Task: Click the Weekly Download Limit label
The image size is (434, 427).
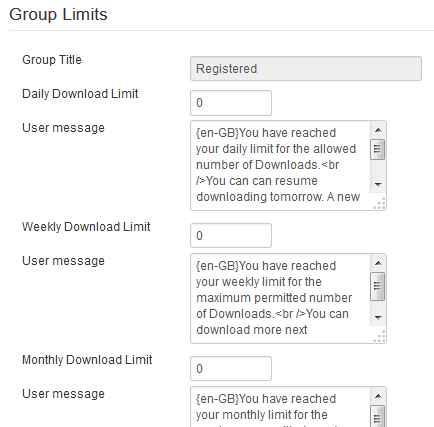Action: click(86, 227)
